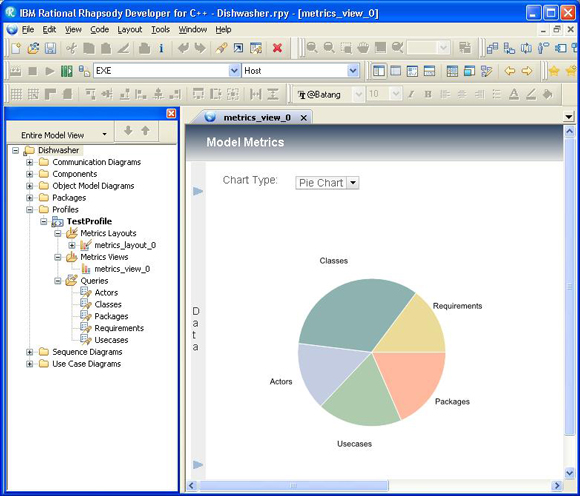Click the Save icon in toolbar
Viewport: 580px width, 496px height.
click(51, 48)
